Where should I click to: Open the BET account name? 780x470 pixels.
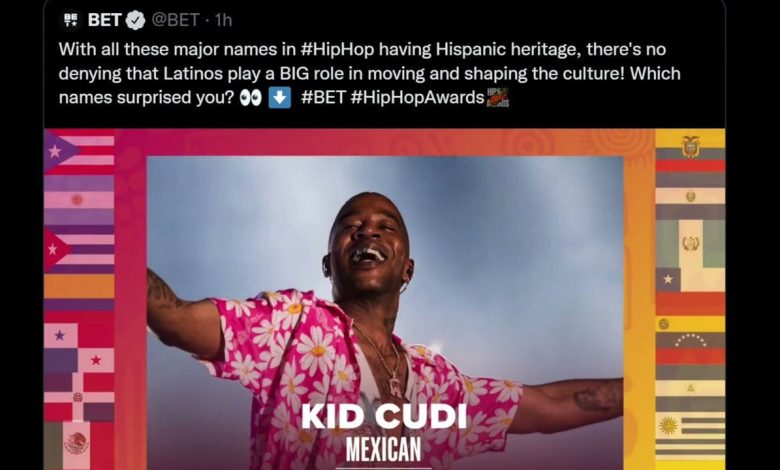pos(104,20)
